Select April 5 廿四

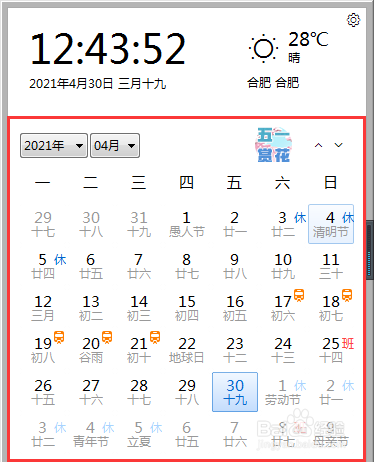[x=43, y=266]
